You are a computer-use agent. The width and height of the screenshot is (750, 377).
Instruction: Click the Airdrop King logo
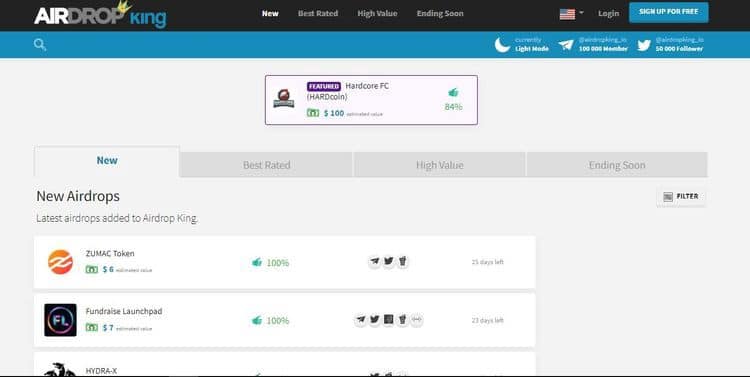(x=100, y=14)
